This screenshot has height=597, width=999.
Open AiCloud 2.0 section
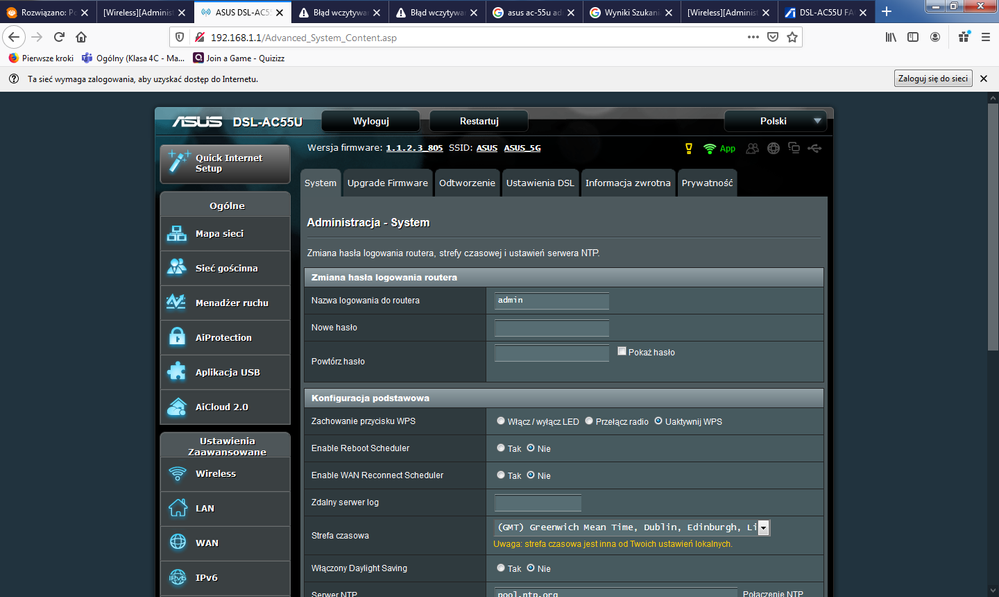225,406
